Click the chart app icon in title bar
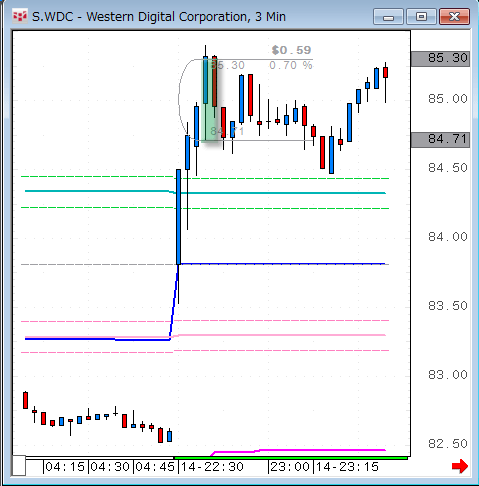The height and width of the screenshot is (486, 479). click(x=20, y=16)
